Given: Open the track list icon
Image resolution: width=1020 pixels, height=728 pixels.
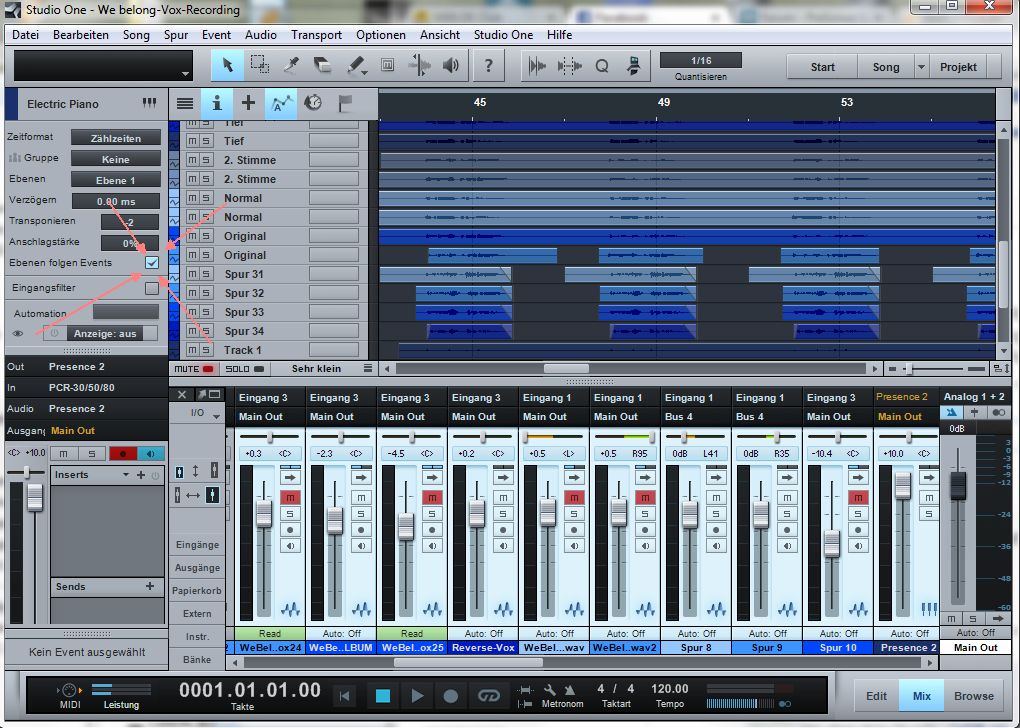Looking at the screenshot, I should [x=185, y=103].
